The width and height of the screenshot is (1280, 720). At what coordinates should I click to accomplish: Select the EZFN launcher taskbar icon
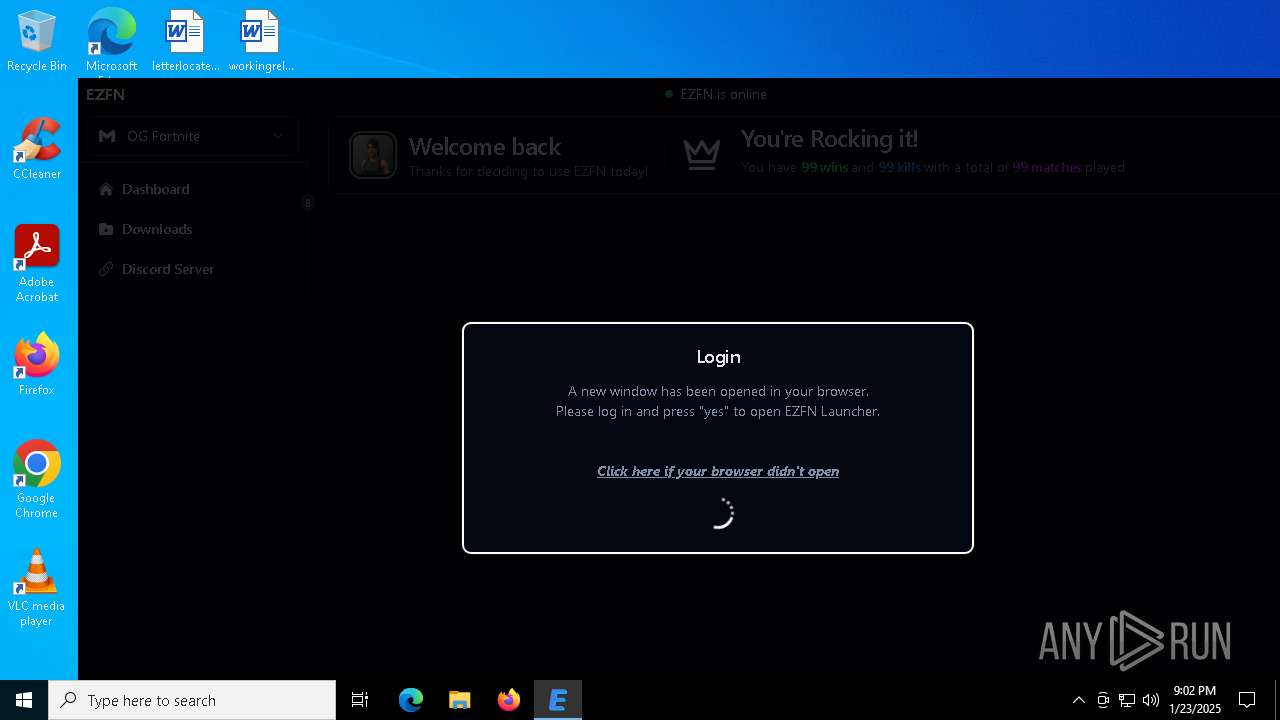[x=558, y=700]
